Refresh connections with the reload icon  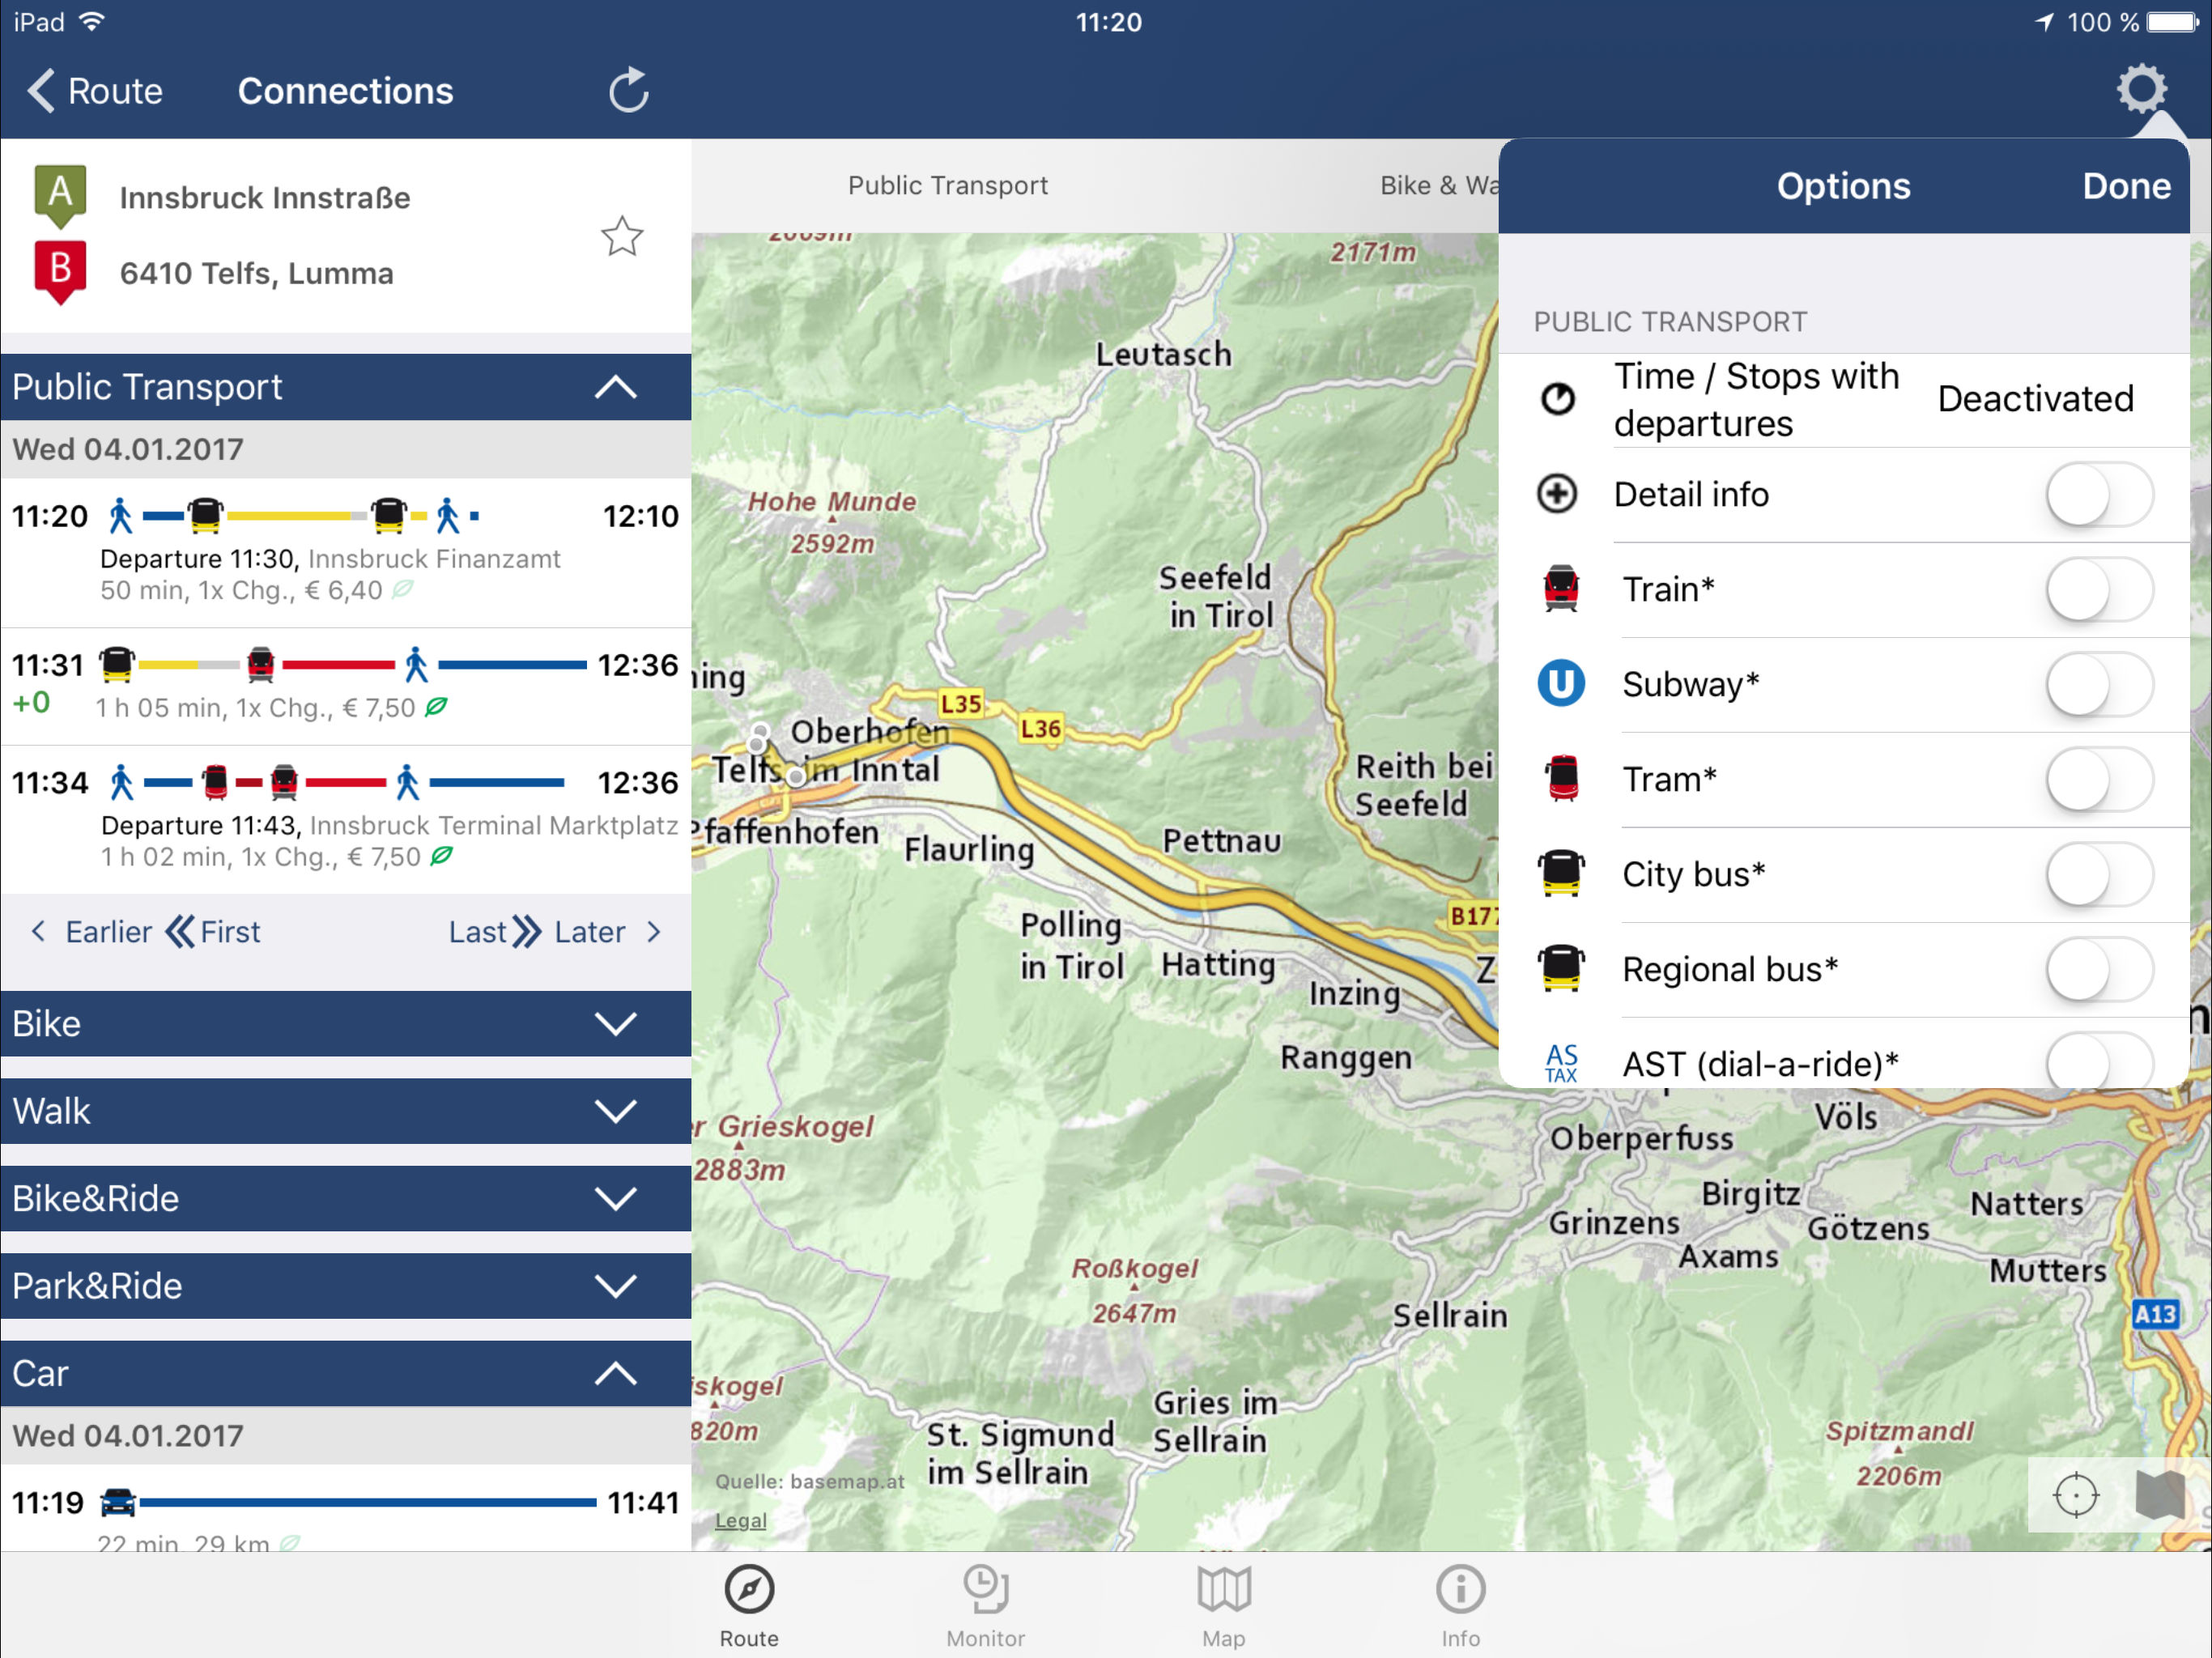(629, 90)
